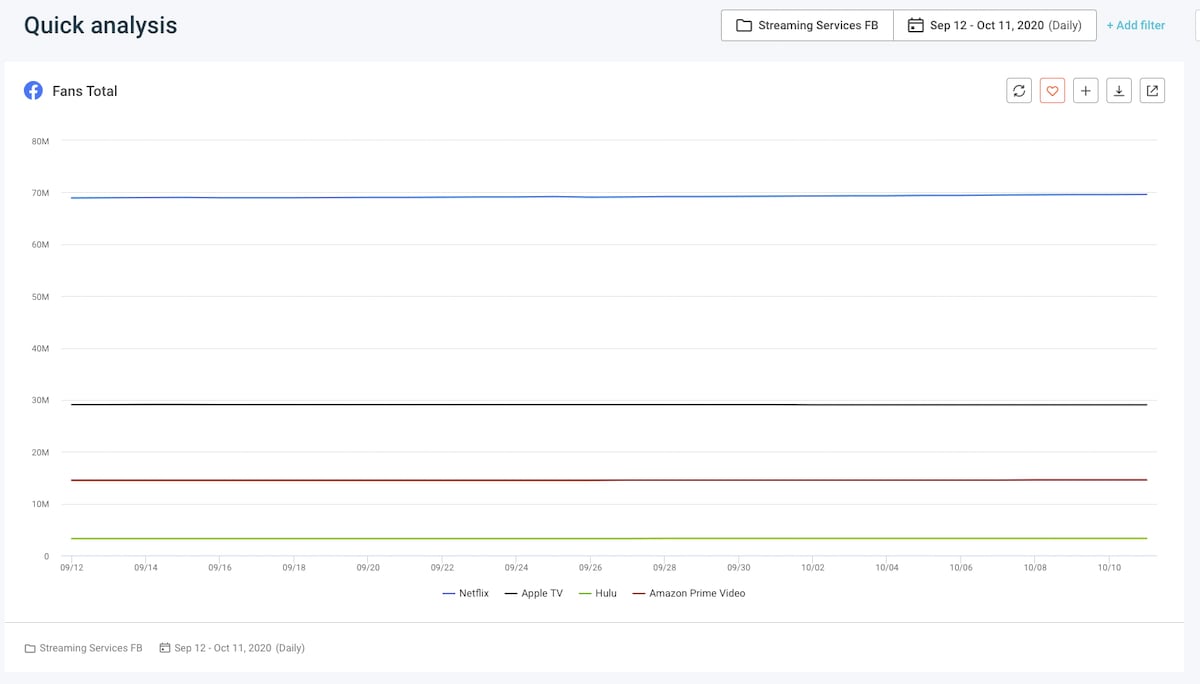Click the 10/06 x-axis date label
Image resolution: width=1200 pixels, height=684 pixels.
(961, 567)
